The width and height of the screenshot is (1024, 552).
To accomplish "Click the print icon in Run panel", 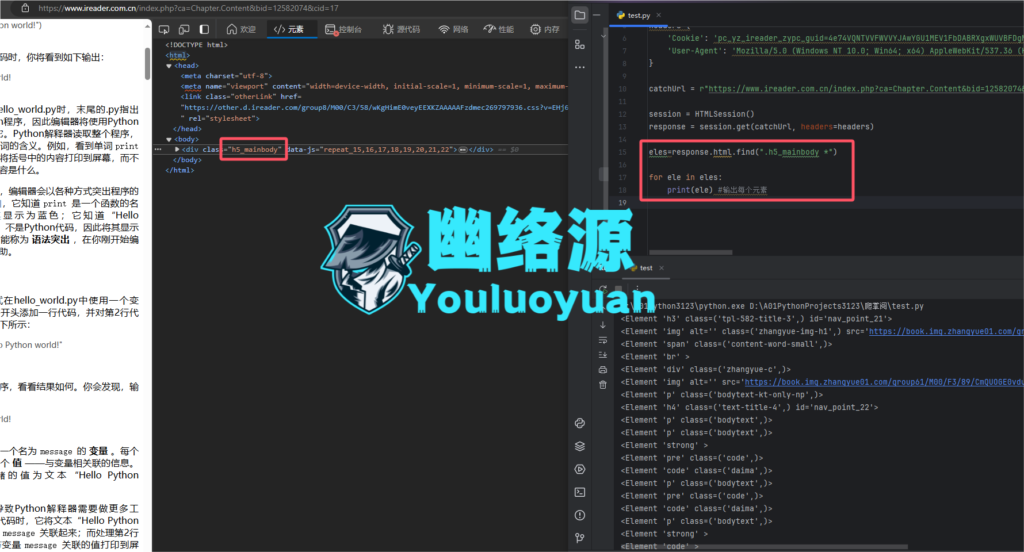I will 603,370.
